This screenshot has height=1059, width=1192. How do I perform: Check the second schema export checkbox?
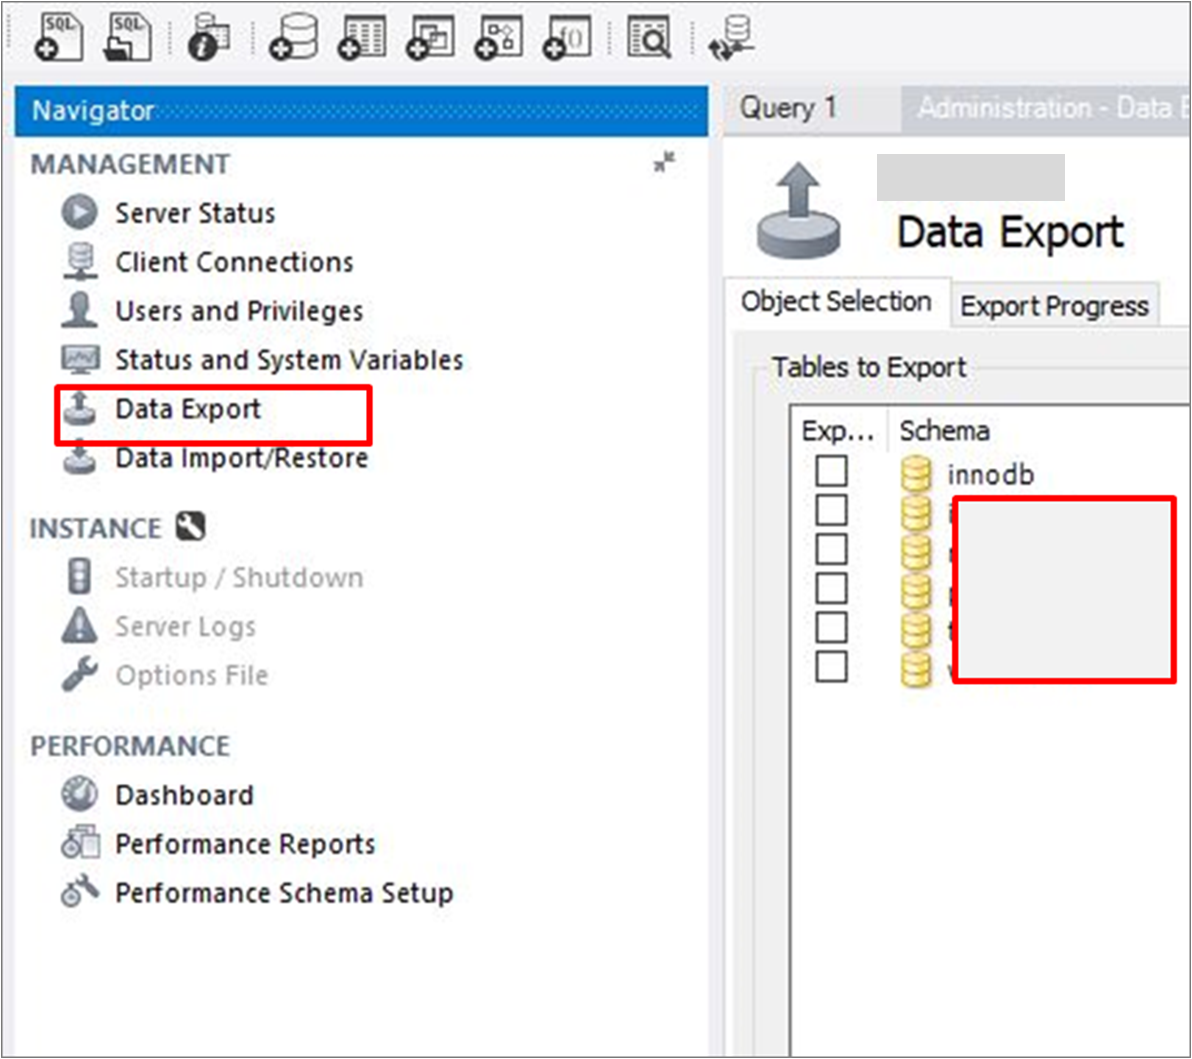click(x=832, y=510)
